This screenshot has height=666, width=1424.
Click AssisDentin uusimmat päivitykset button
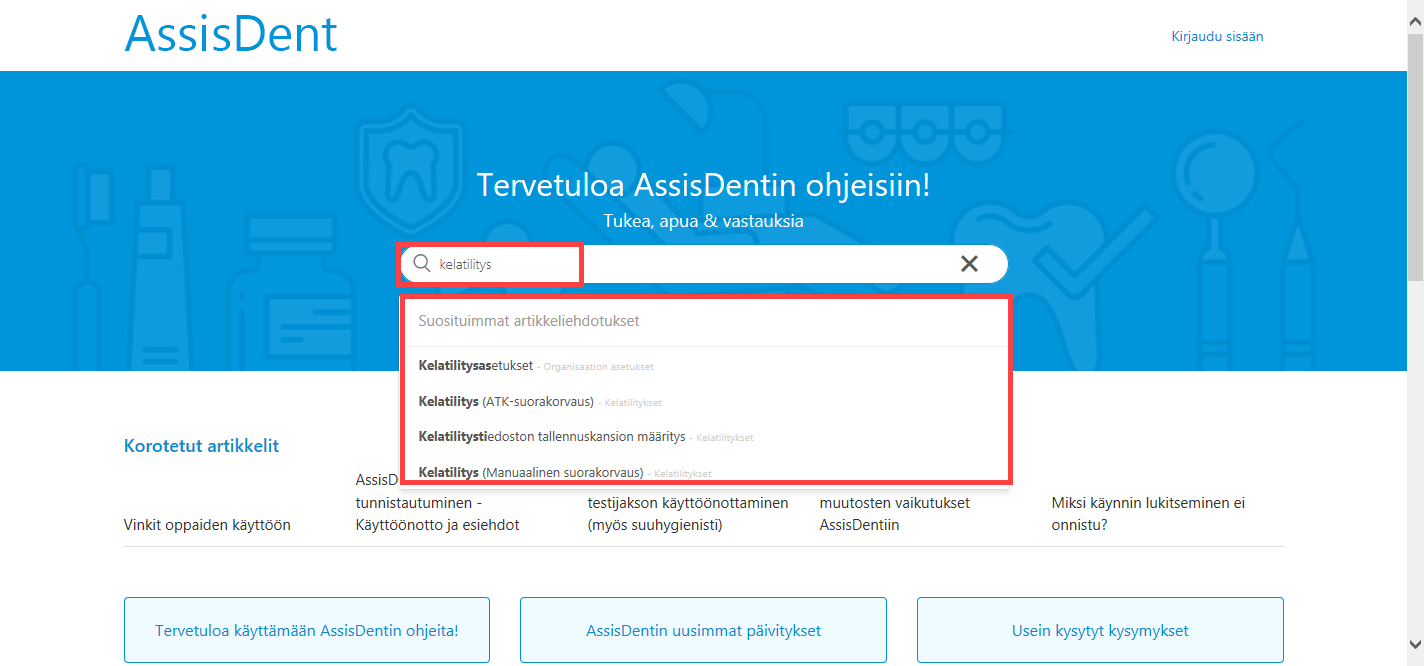tap(703, 631)
